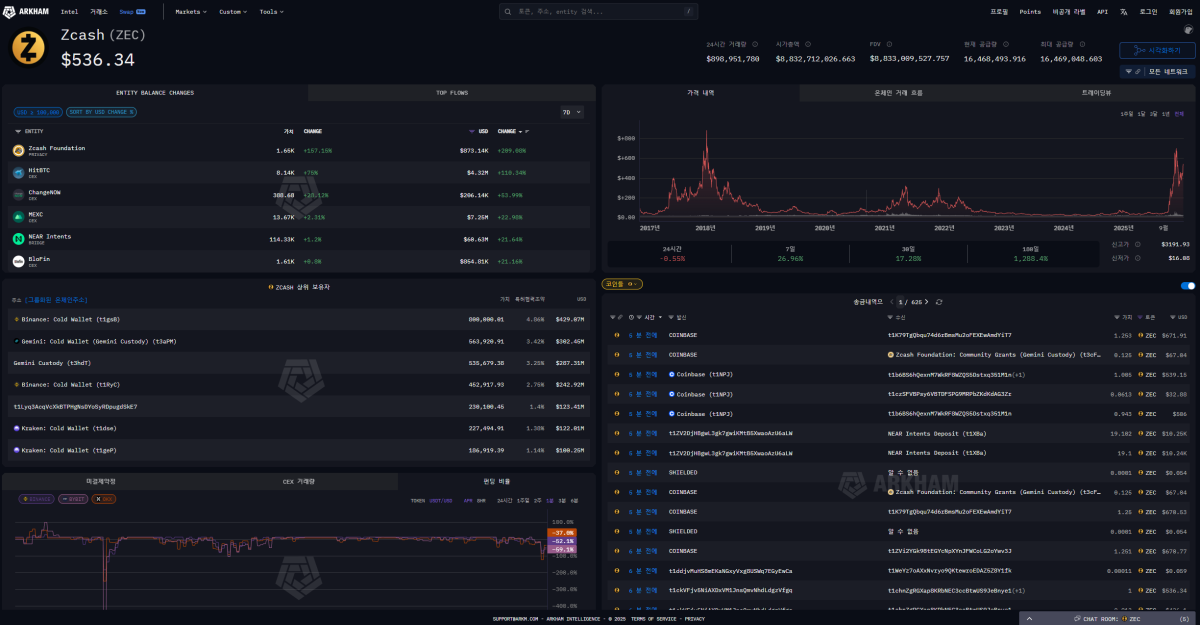
Task: Switch to the CEX 거래량 tab
Action: pos(298,481)
